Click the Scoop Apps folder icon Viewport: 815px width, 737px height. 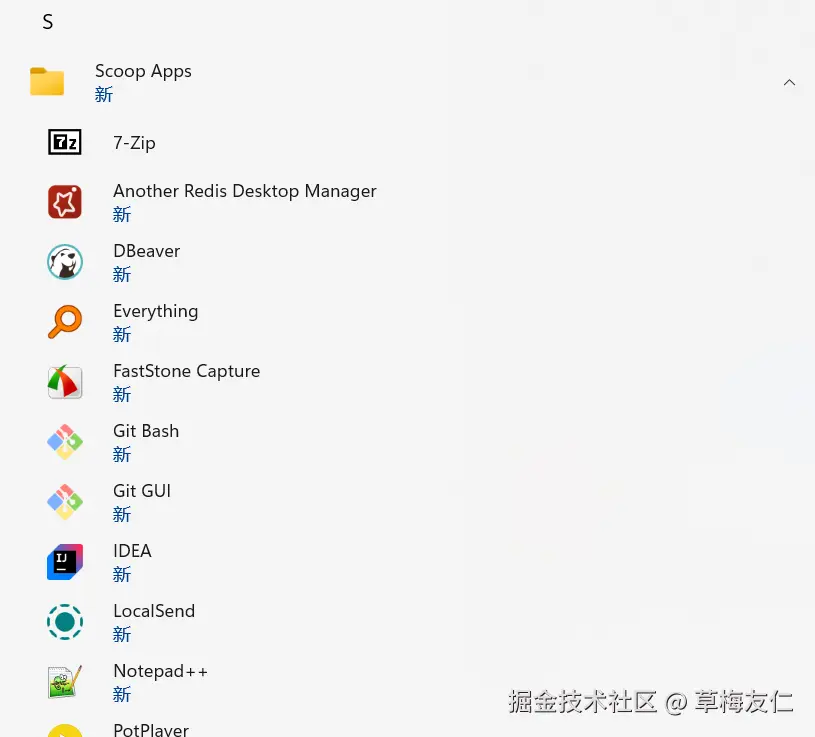point(47,82)
